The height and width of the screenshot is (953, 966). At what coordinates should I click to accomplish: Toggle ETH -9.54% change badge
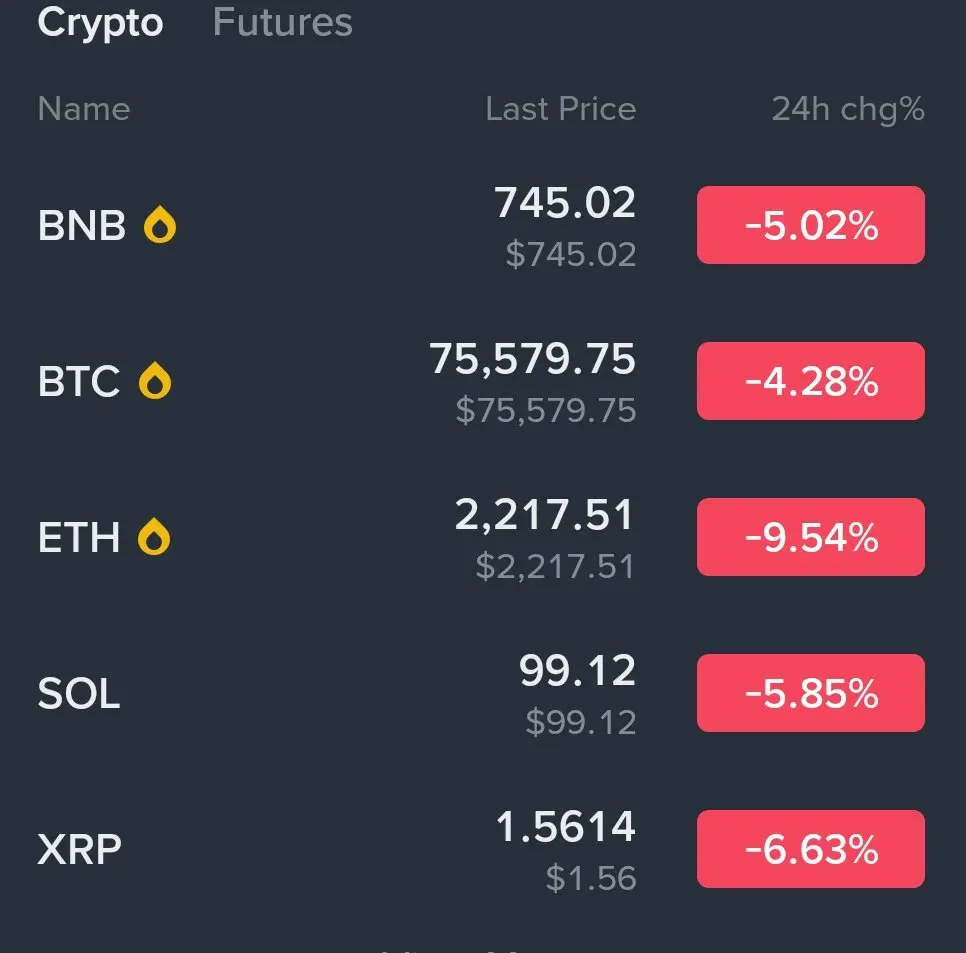[810, 538]
